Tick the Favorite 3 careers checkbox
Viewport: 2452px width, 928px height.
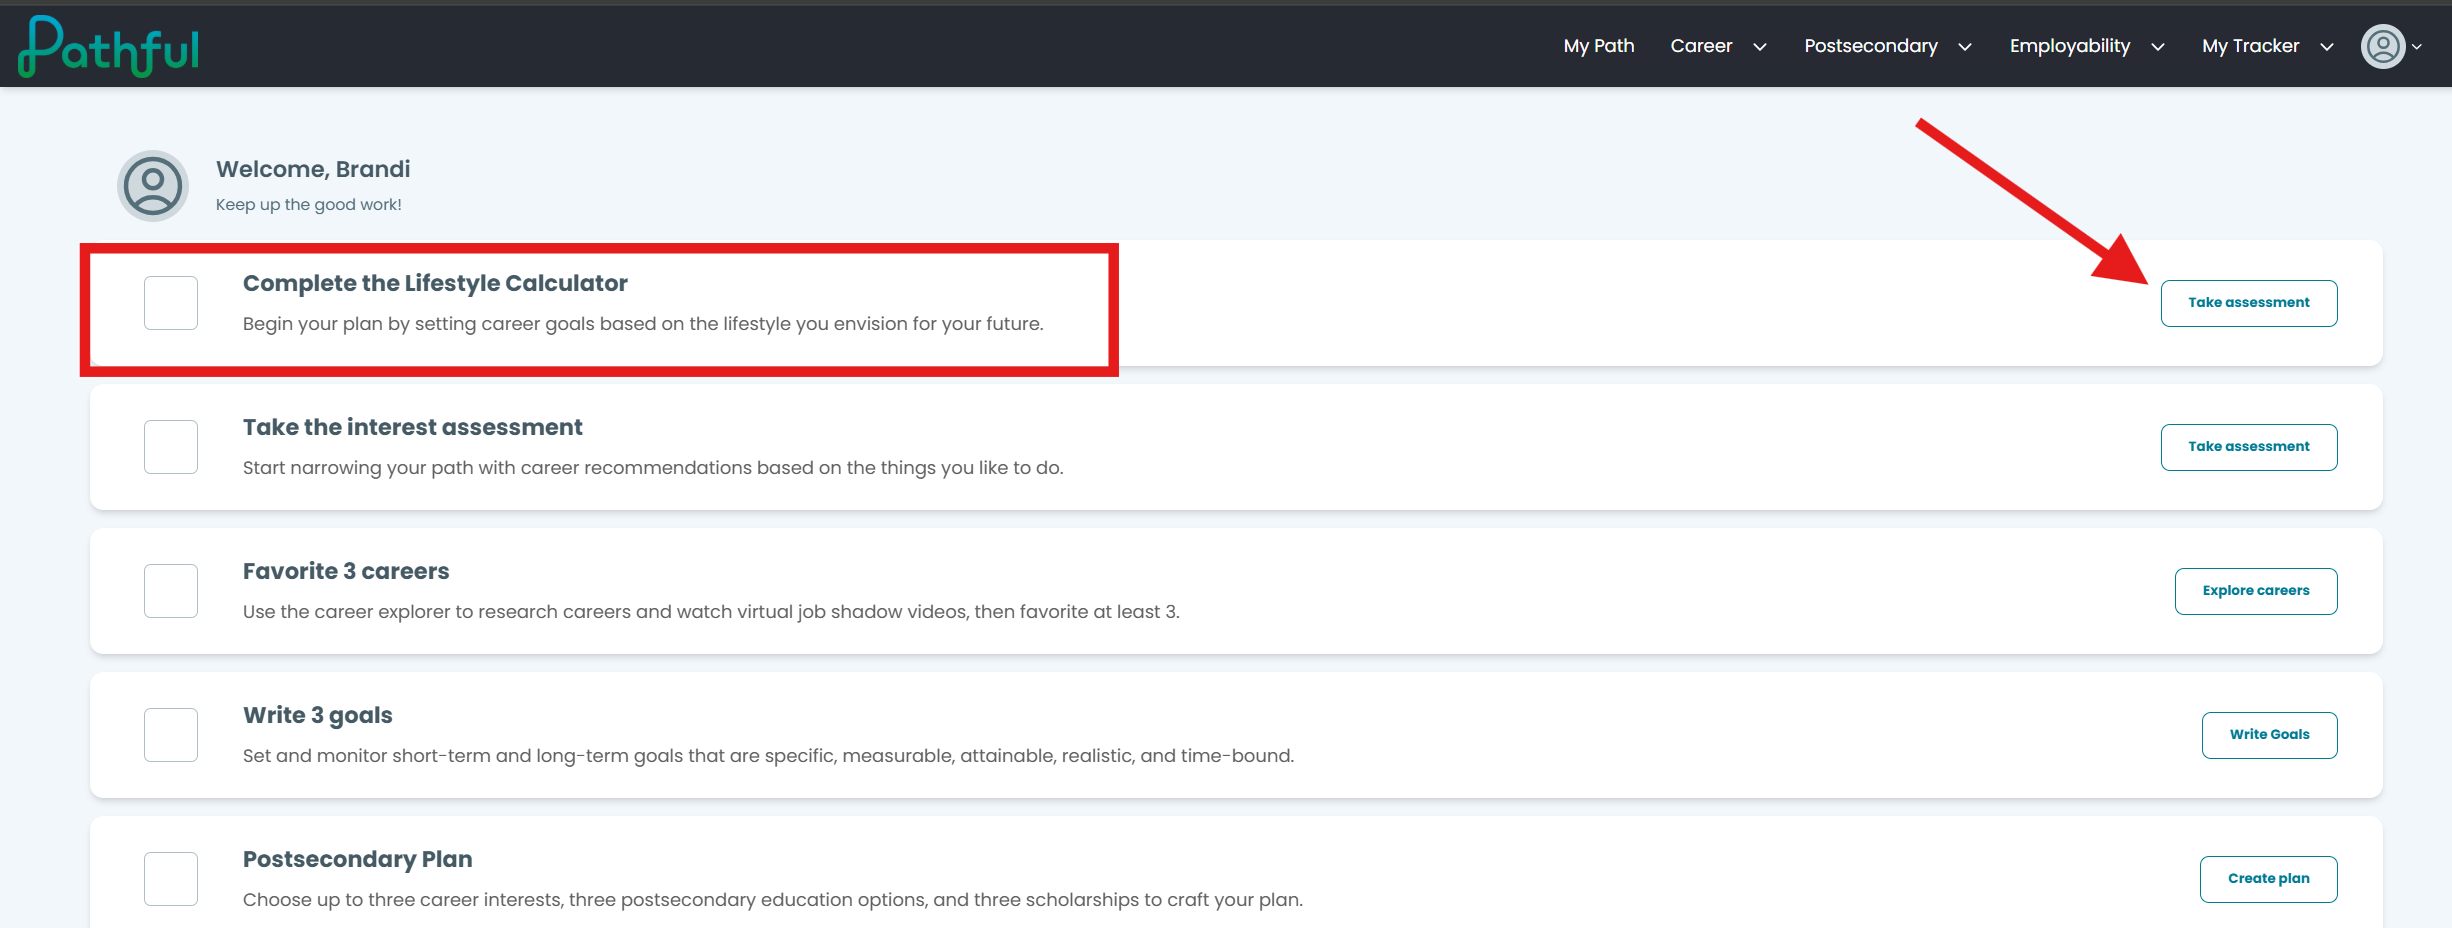click(171, 591)
